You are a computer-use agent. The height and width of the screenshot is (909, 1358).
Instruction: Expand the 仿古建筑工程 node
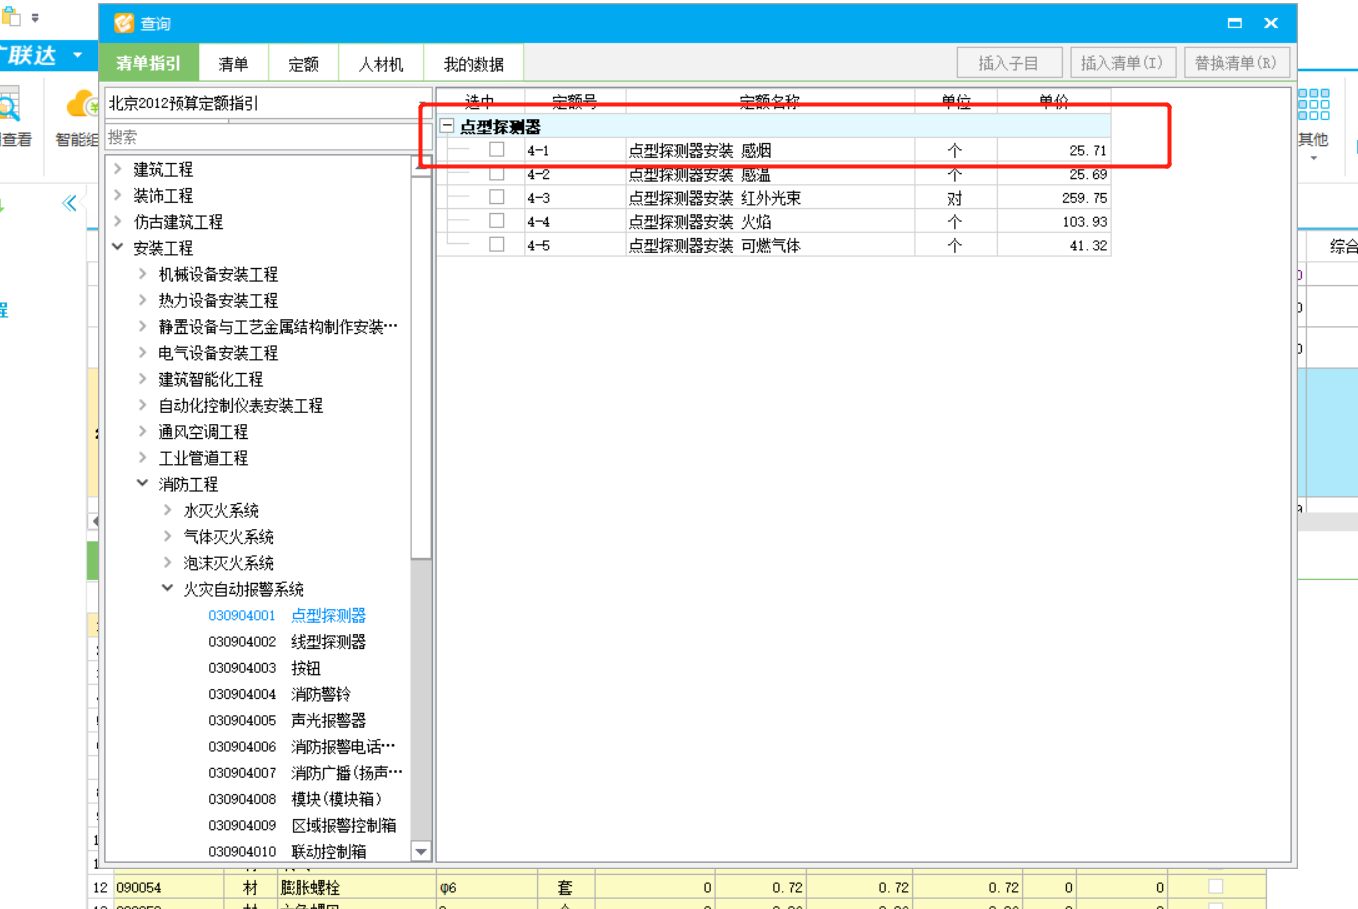tap(118, 221)
